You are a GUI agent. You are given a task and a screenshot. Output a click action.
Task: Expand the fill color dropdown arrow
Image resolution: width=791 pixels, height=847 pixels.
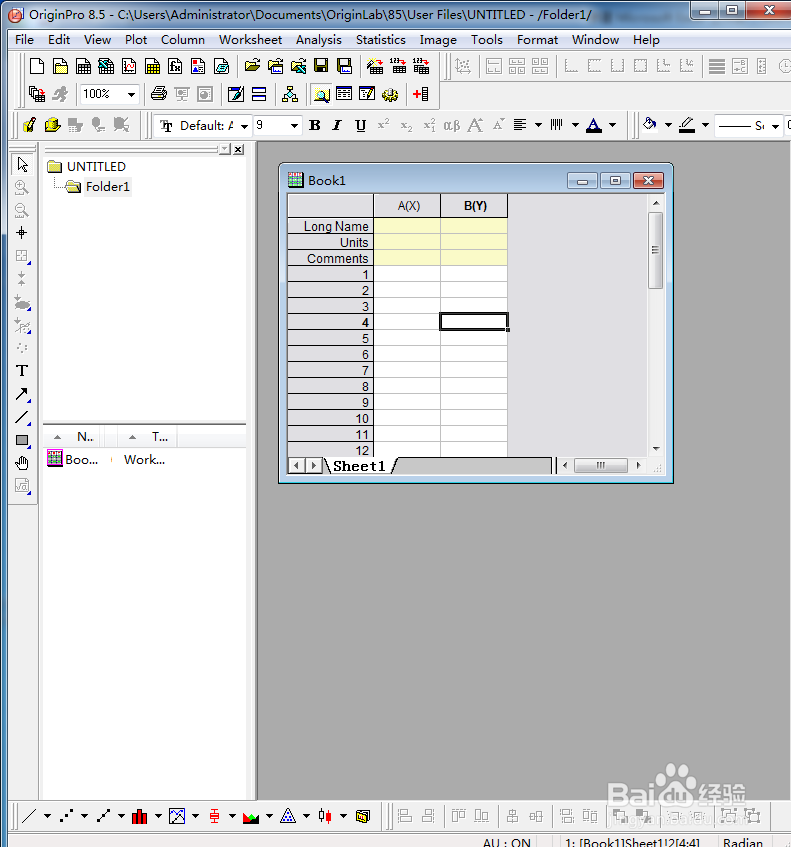pos(668,125)
